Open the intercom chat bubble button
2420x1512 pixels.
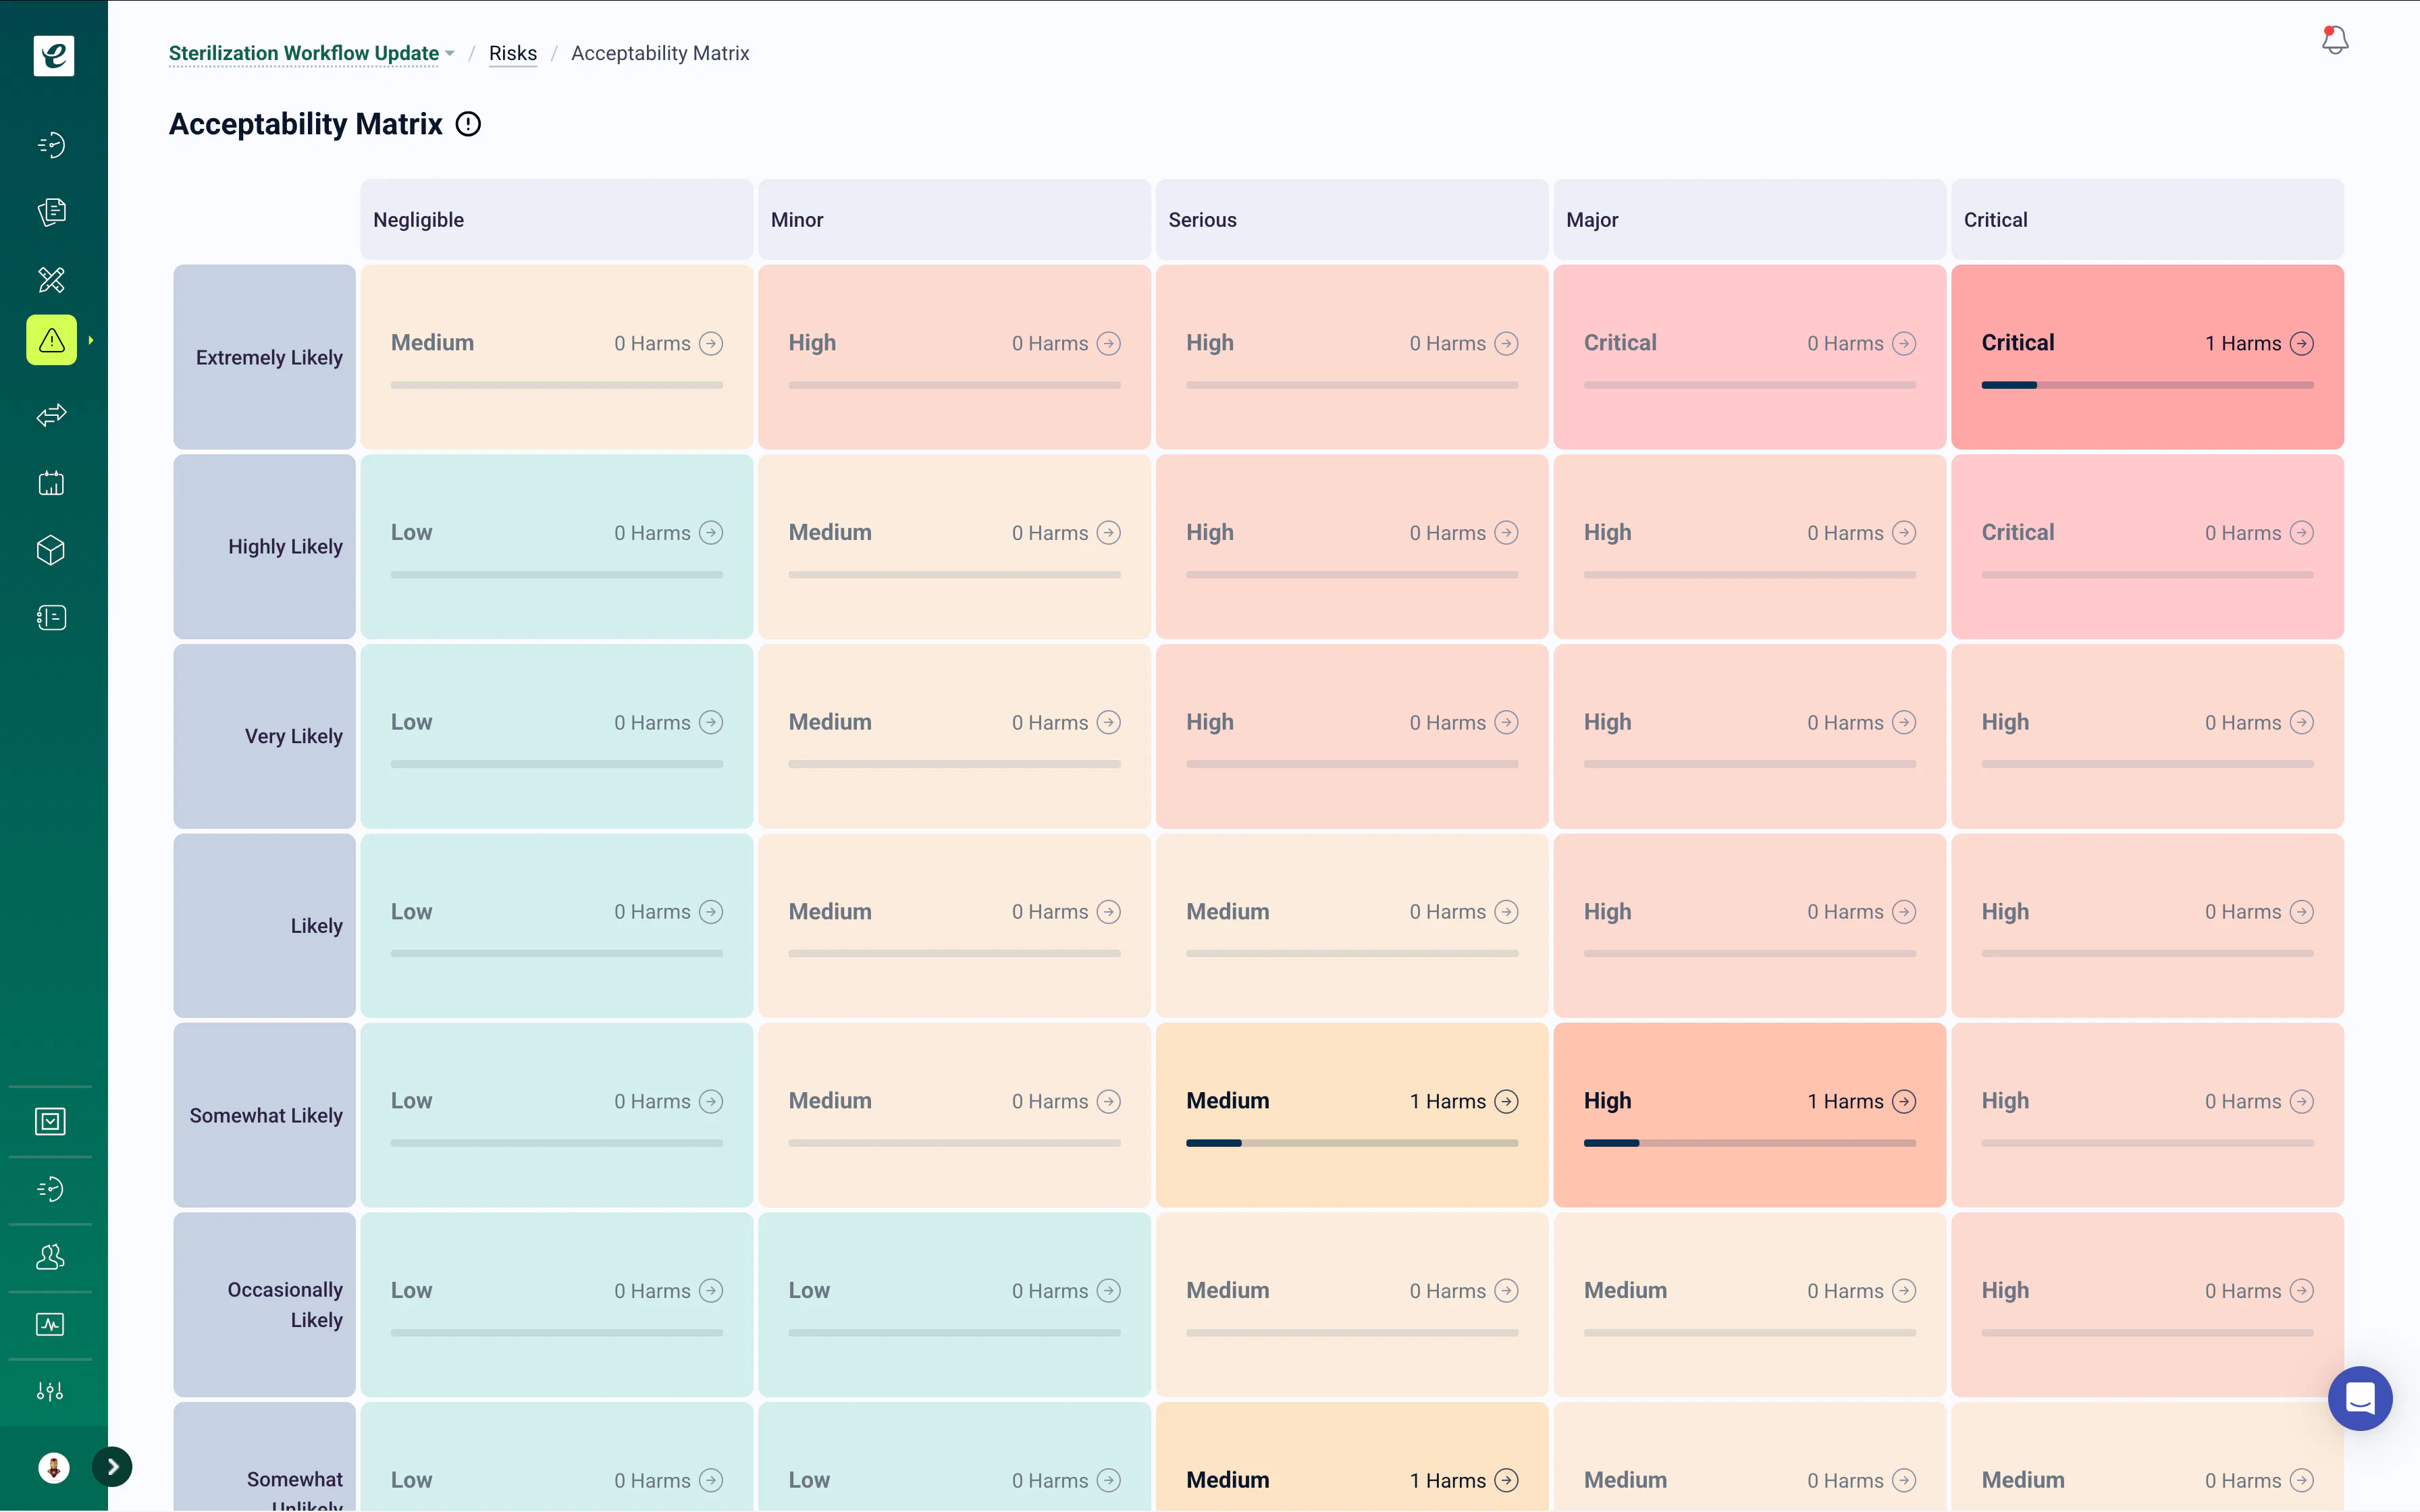click(x=2360, y=1398)
